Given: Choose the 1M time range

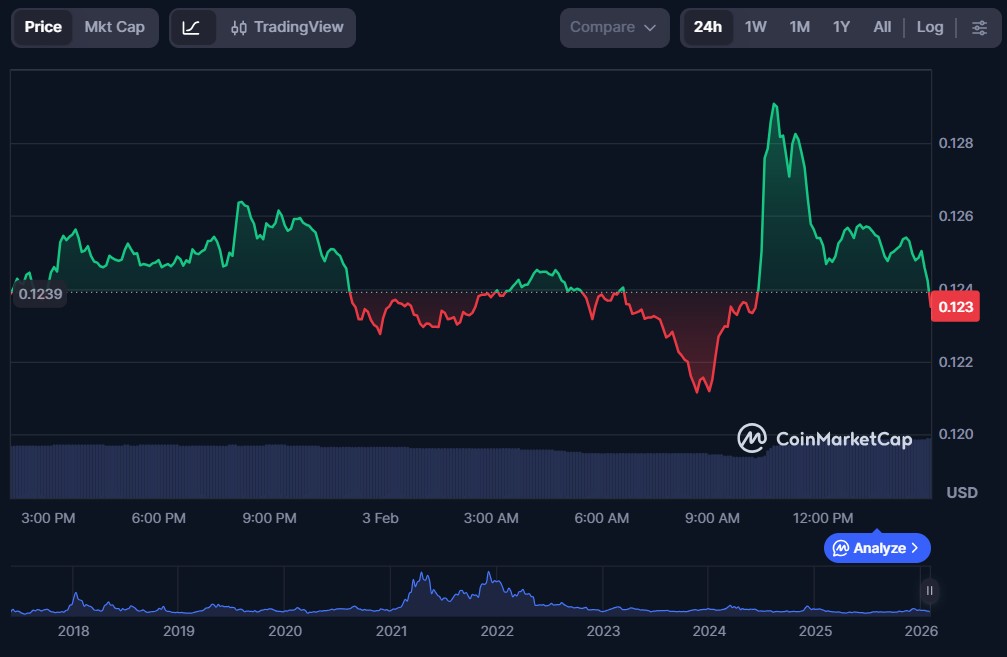Looking at the screenshot, I should click(x=799, y=28).
